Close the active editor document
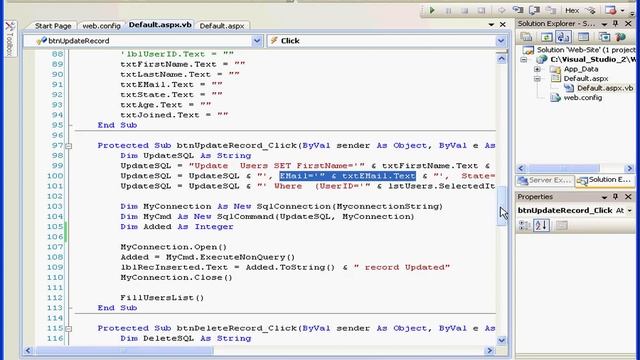 [503, 25]
